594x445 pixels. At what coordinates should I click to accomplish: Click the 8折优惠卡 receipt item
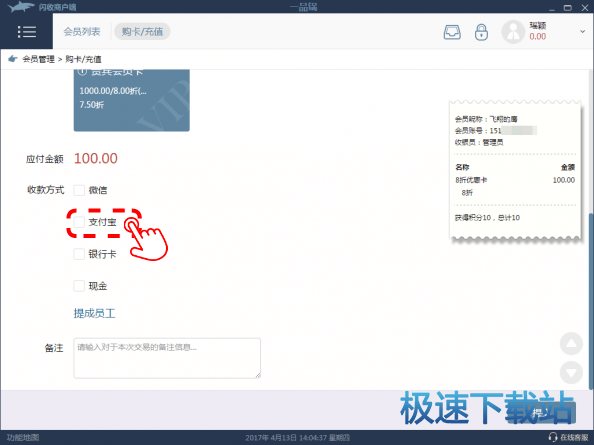471,180
